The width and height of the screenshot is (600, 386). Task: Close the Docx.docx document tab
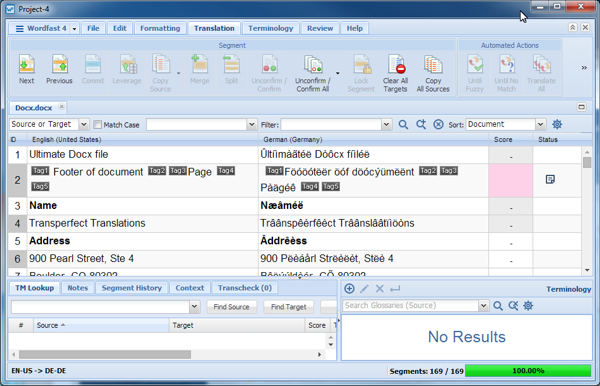coord(61,107)
